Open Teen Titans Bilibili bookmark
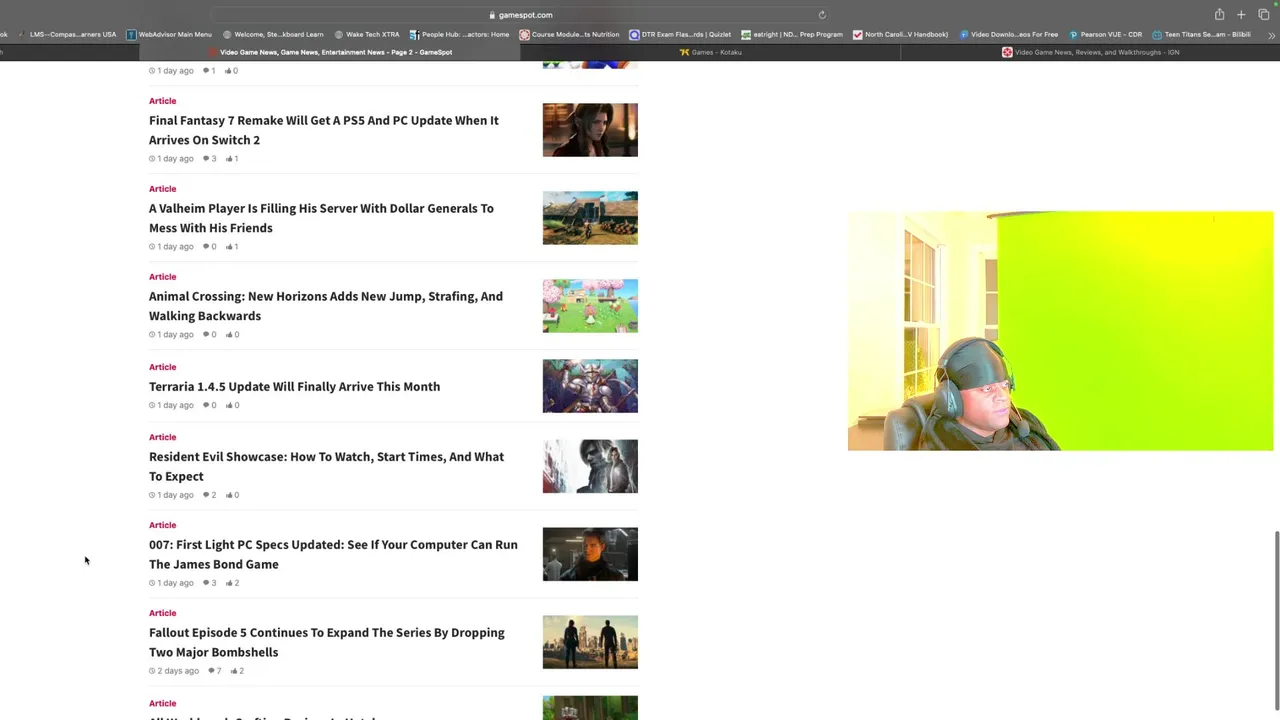The height and width of the screenshot is (720, 1280). pos(1201,34)
